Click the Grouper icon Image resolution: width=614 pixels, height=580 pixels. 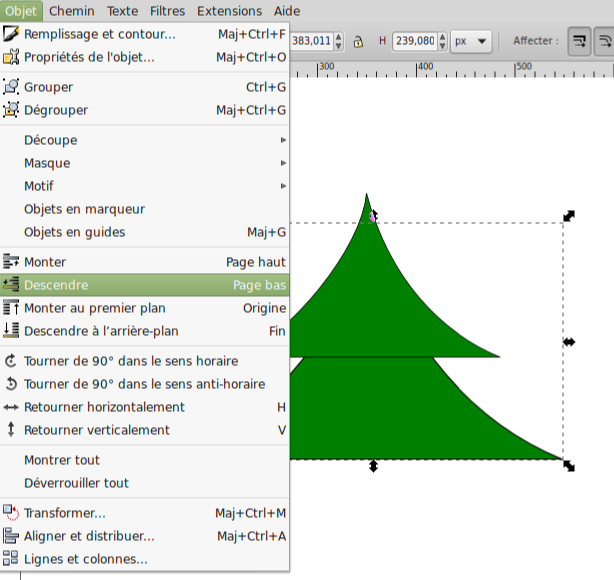[11, 87]
